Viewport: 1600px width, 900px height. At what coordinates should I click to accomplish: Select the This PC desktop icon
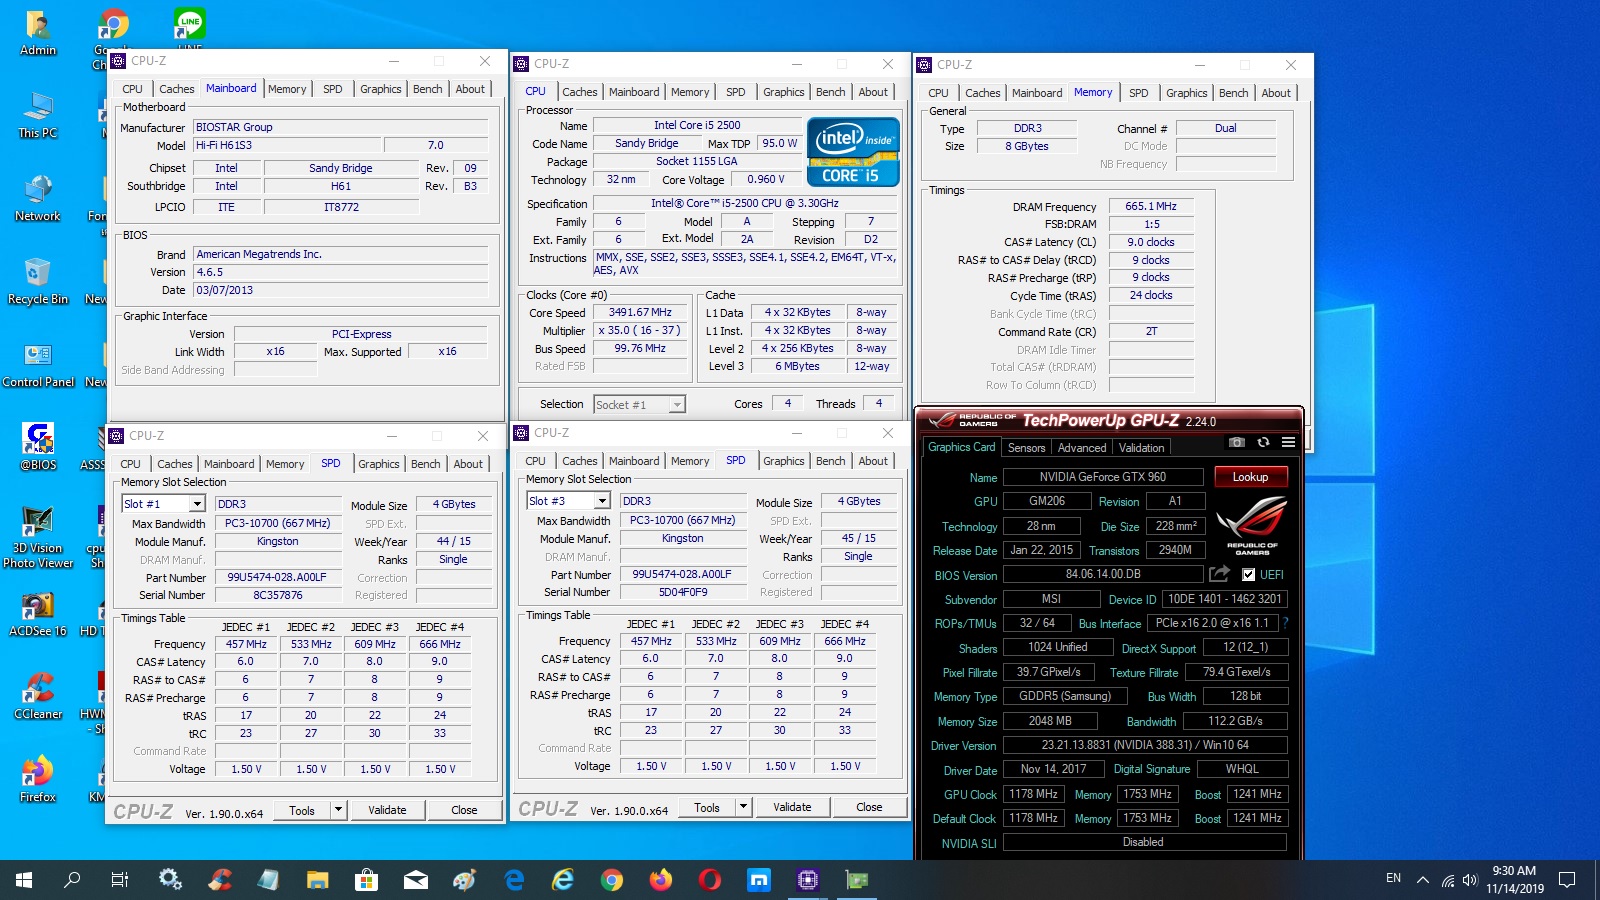click(x=38, y=116)
